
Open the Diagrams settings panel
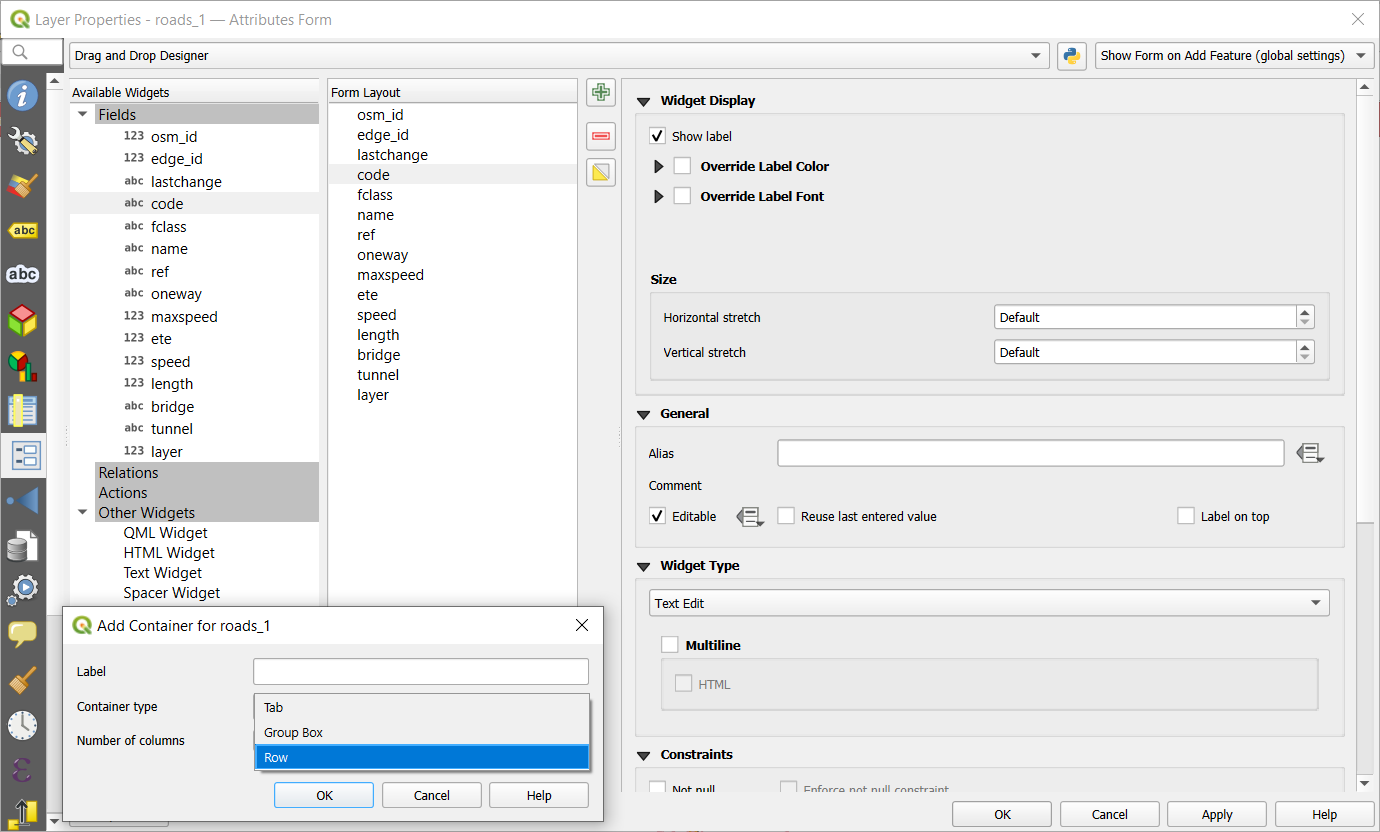(22, 364)
